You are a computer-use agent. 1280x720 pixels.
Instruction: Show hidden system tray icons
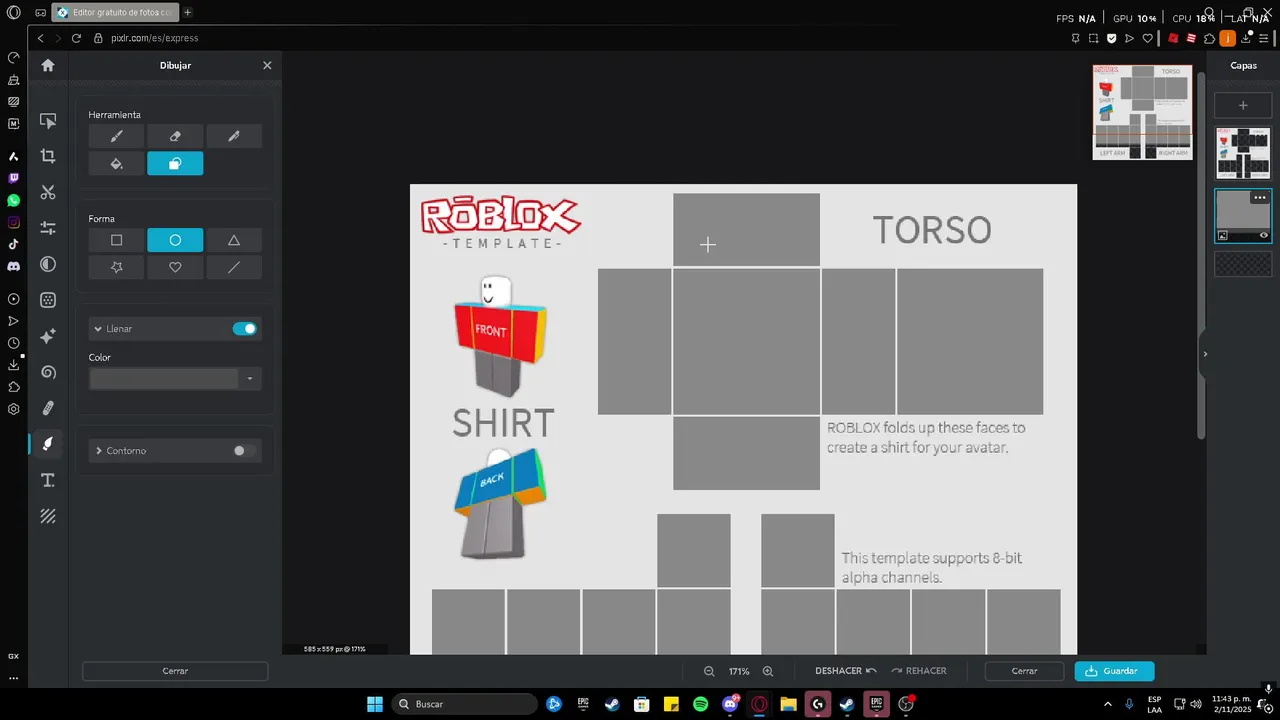(x=1107, y=704)
